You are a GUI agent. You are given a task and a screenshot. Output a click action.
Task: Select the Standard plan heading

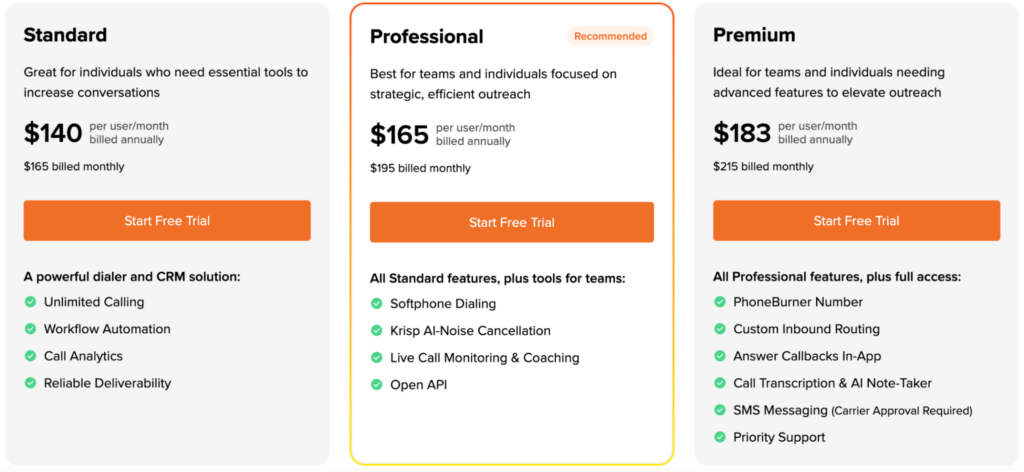pyautogui.click(x=65, y=35)
